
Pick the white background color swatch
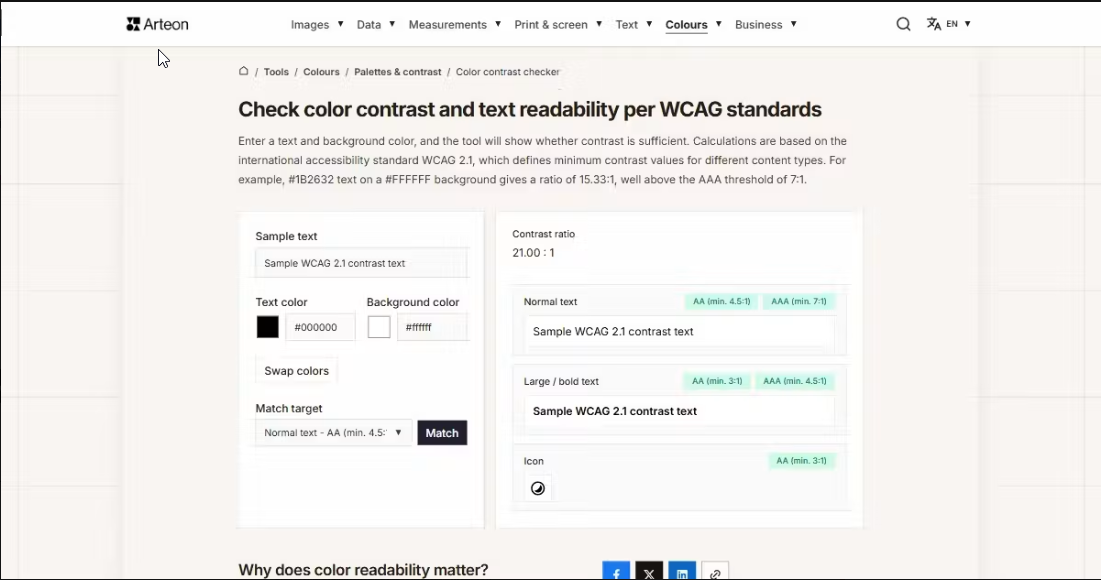click(x=378, y=327)
